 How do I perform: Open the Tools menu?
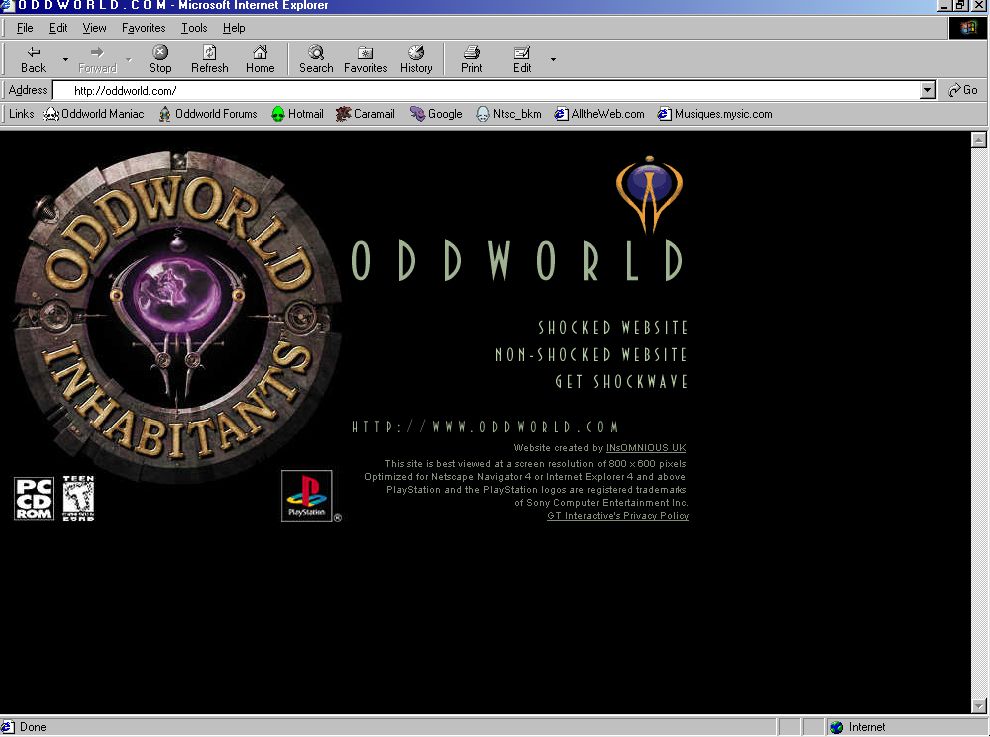tap(194, 28)
